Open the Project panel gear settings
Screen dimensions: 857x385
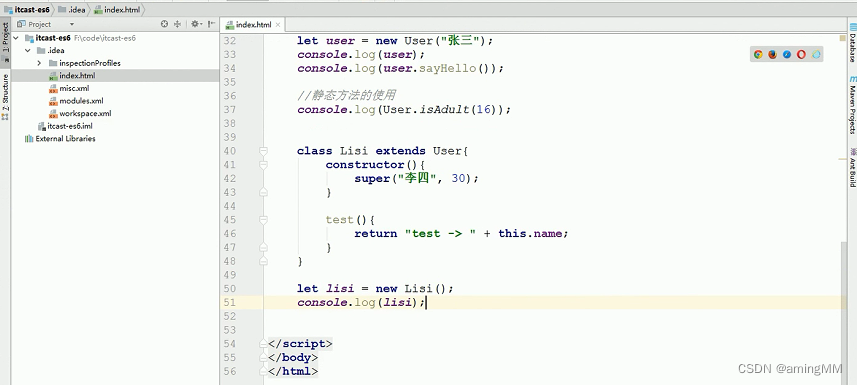click(x=195, y=24)
